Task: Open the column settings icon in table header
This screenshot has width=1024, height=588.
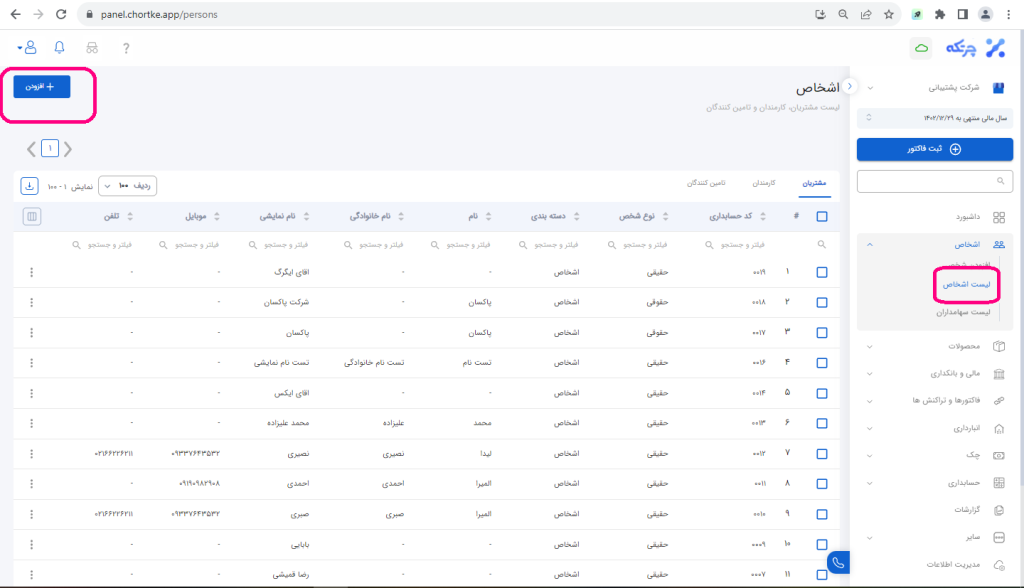Action: click(x=31, y=216)
